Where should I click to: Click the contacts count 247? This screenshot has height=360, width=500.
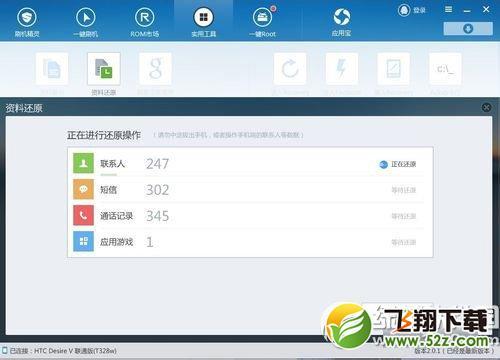(x=157, y=164)
